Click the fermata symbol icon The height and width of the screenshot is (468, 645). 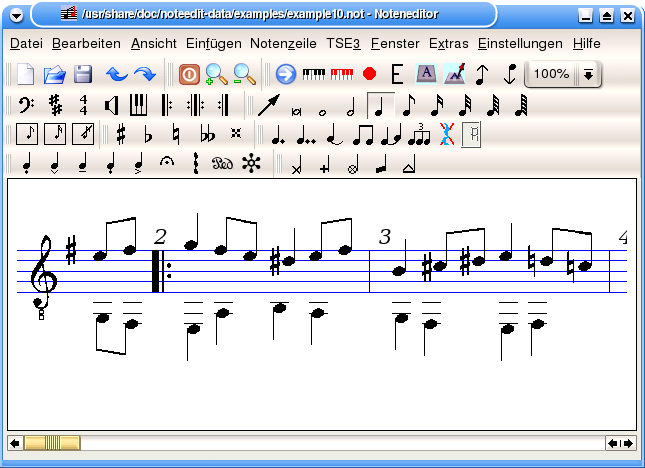[167, 163]
